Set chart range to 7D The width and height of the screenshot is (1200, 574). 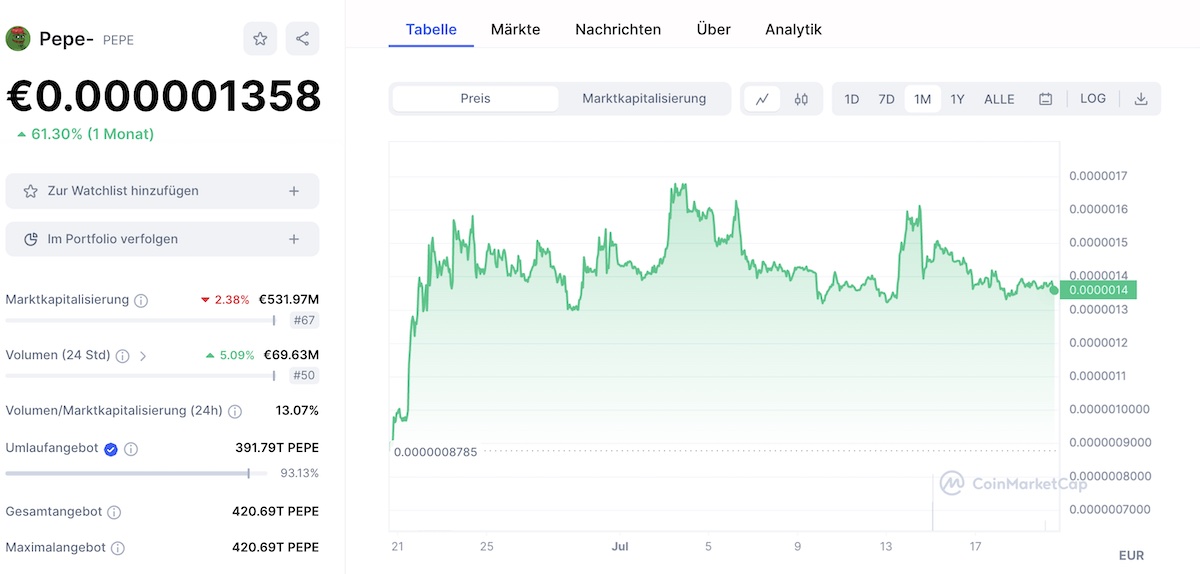click(886, 99)
